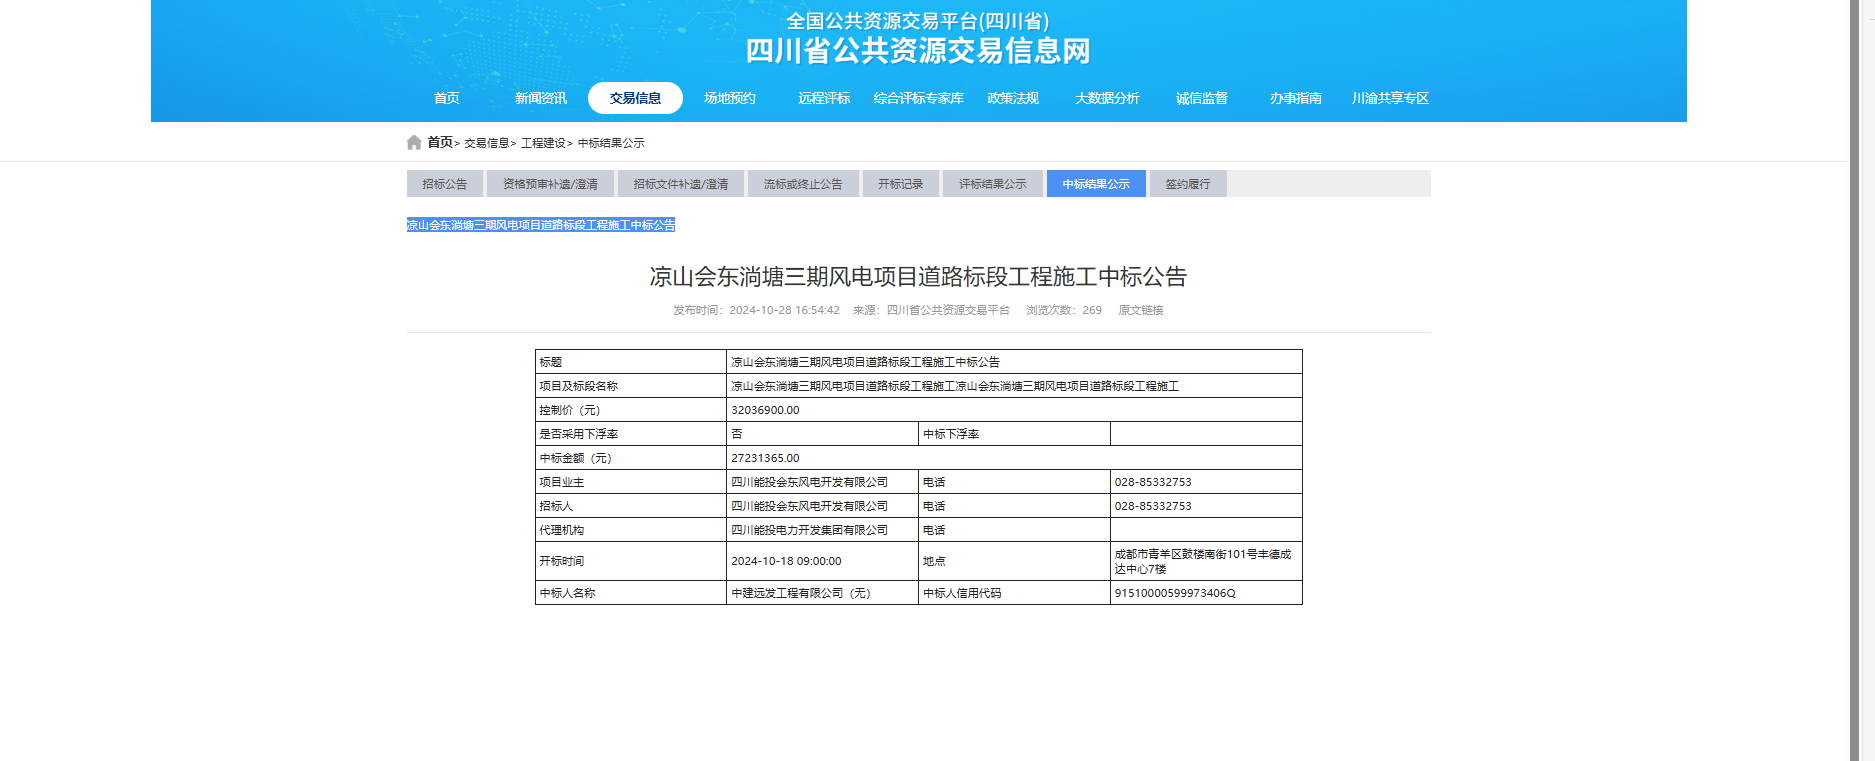Viewport: 1875px width, 761px height.
Task: Click 四川能投会东风电开发有限公司 in 项目业主 row
Action: tap(809, 482)
